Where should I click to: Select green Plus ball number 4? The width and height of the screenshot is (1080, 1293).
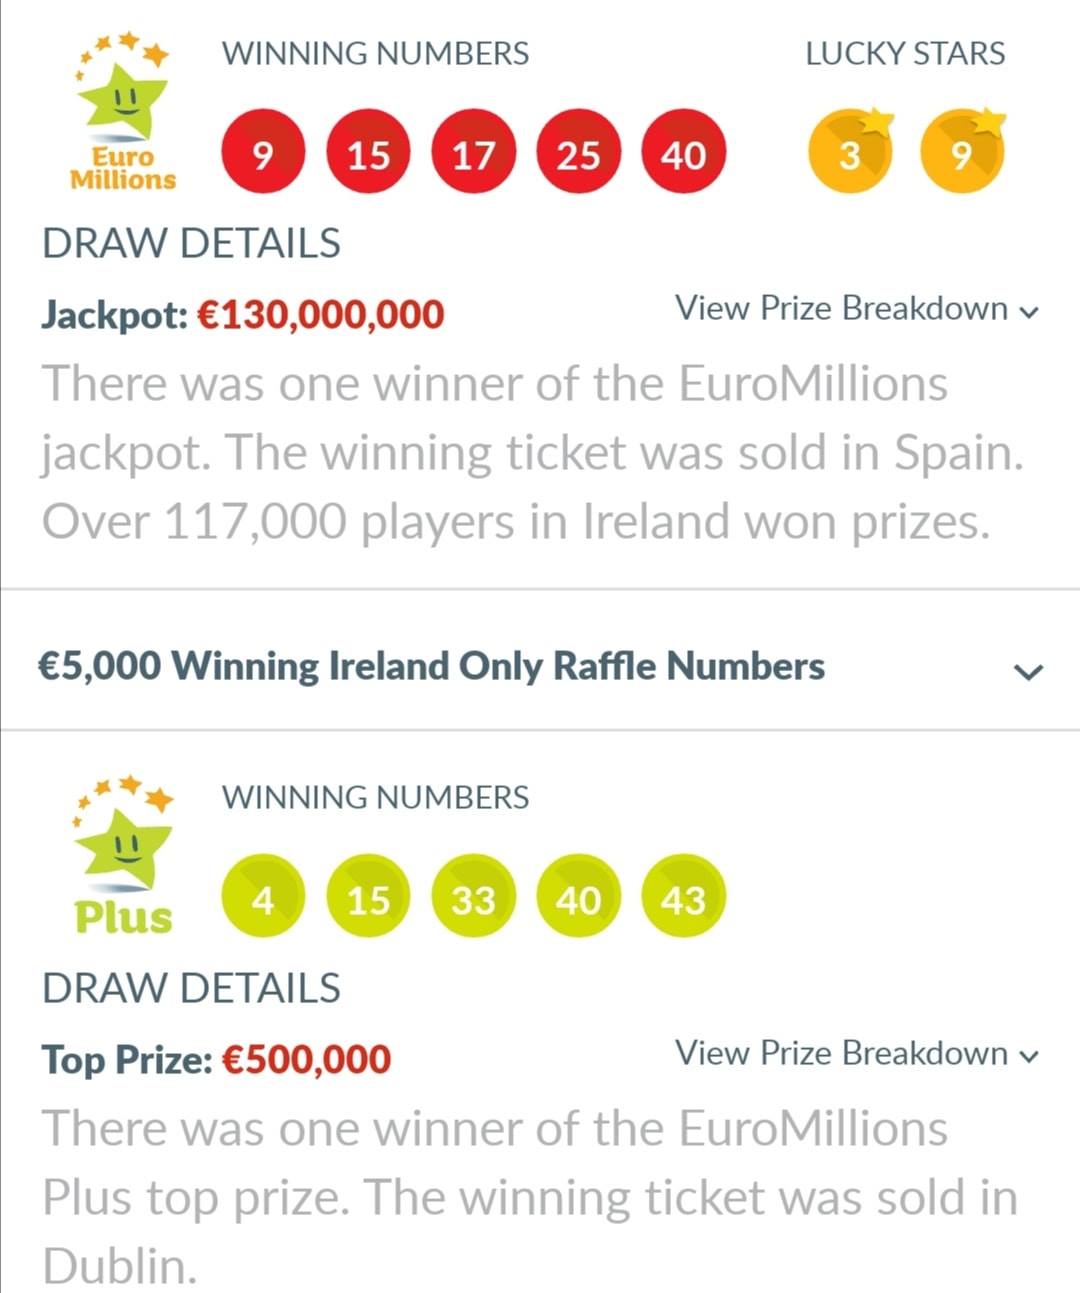pyautogui.click(x=262, y=900)
